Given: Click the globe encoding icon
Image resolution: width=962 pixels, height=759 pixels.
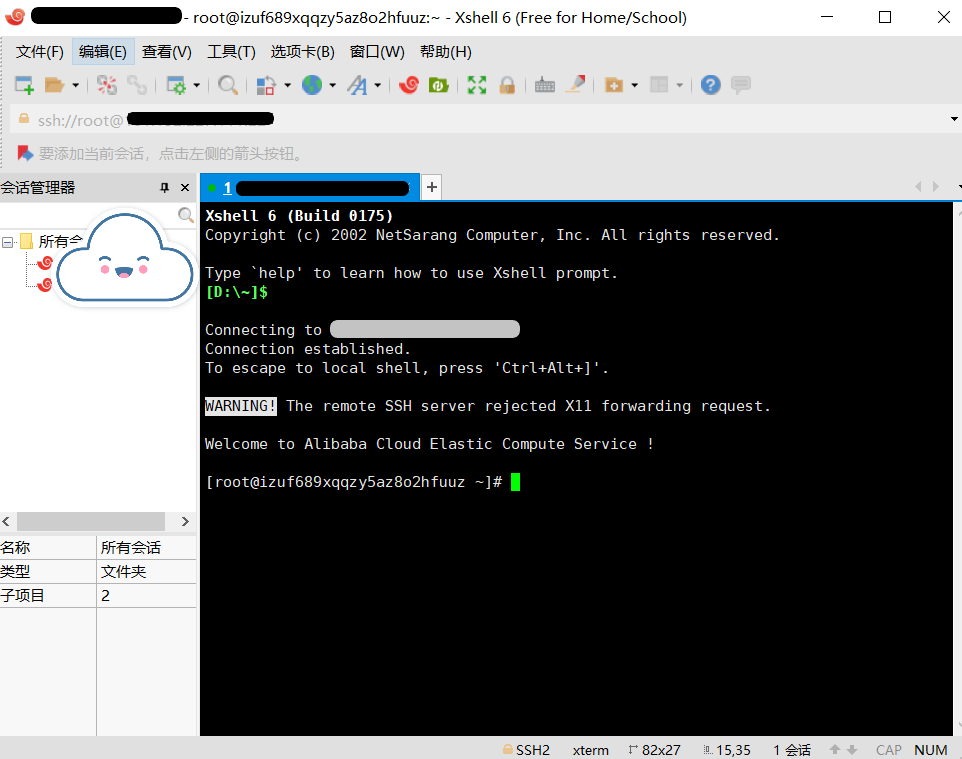Looking at the screenshot, I should [x=312, y=85].
